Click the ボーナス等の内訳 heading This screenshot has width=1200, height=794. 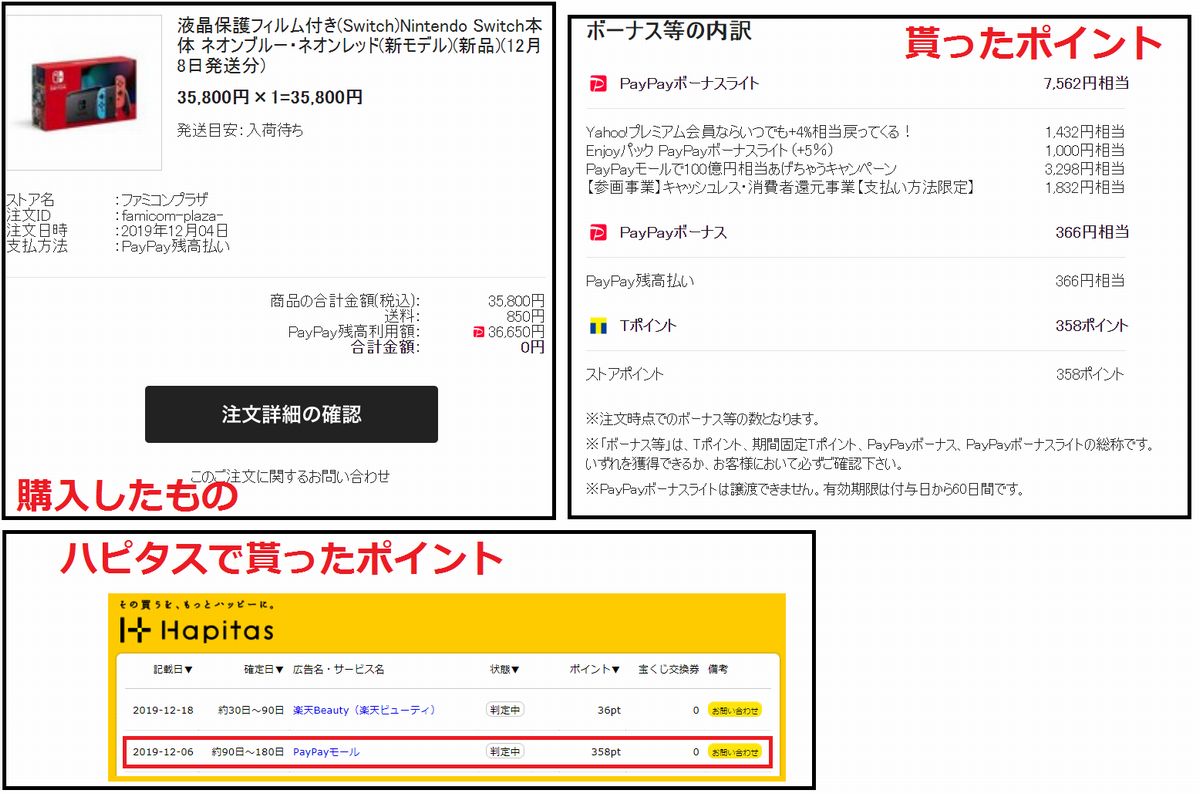click(x=669, y=31)
